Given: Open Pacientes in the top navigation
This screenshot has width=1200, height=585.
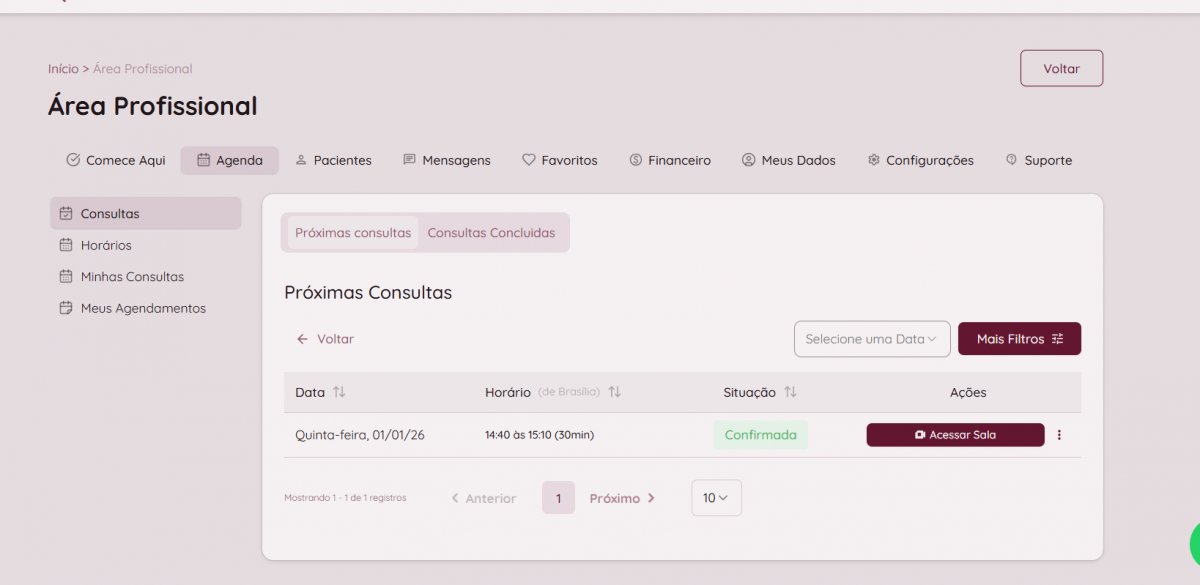Looking at the screenshot, I should coord(333,160).
